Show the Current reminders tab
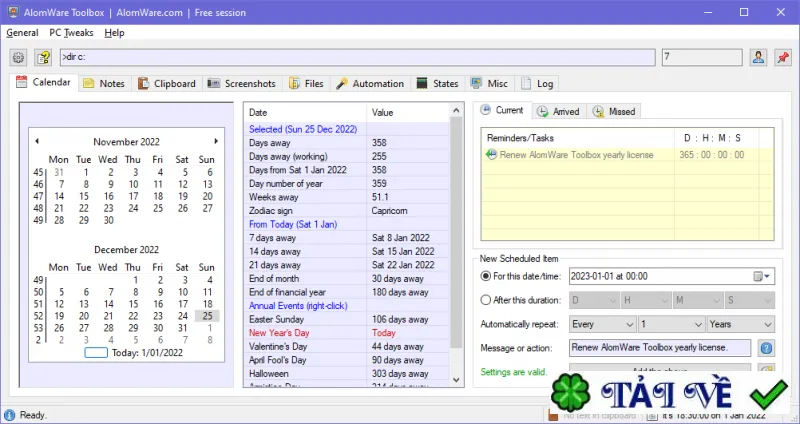The width and height of the screenshot is (800, 424). pos(503,110)
